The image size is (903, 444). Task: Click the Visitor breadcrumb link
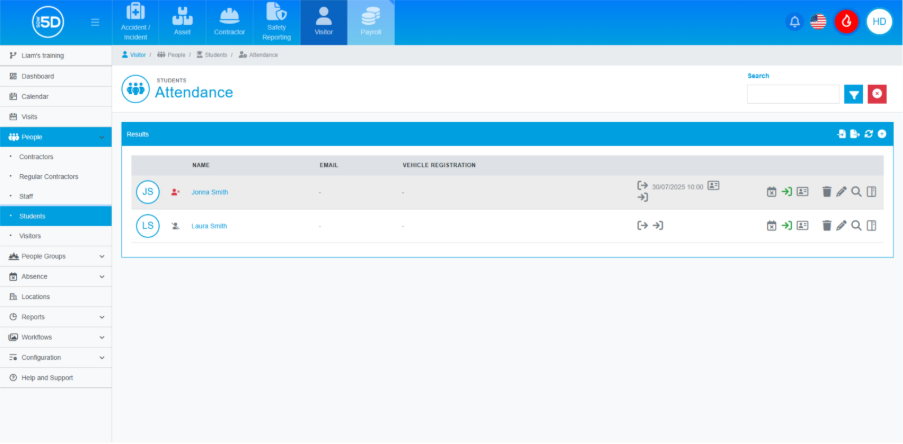[134, 55]
